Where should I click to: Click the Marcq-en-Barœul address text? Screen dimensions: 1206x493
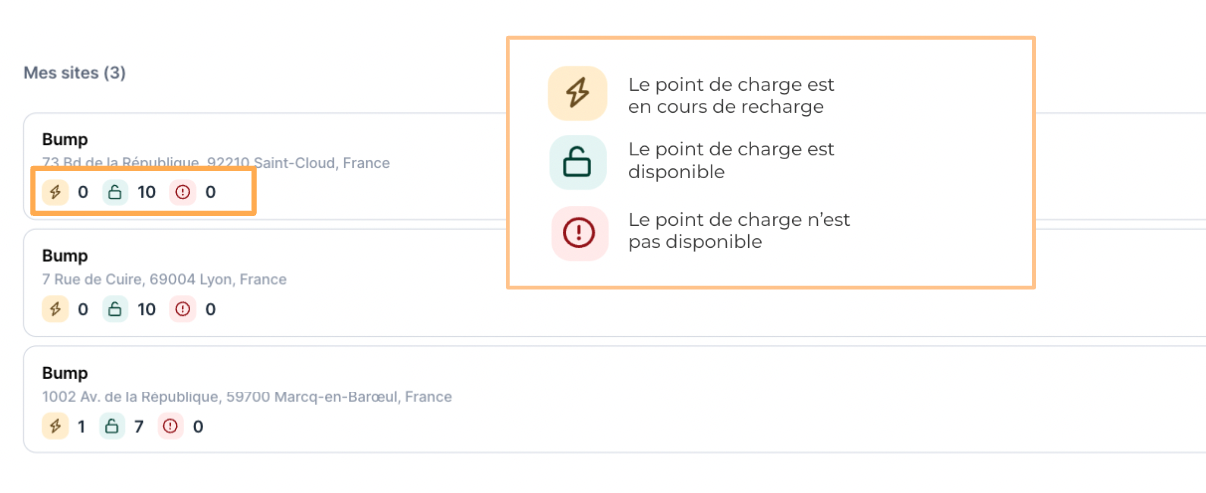coord(246,397)
